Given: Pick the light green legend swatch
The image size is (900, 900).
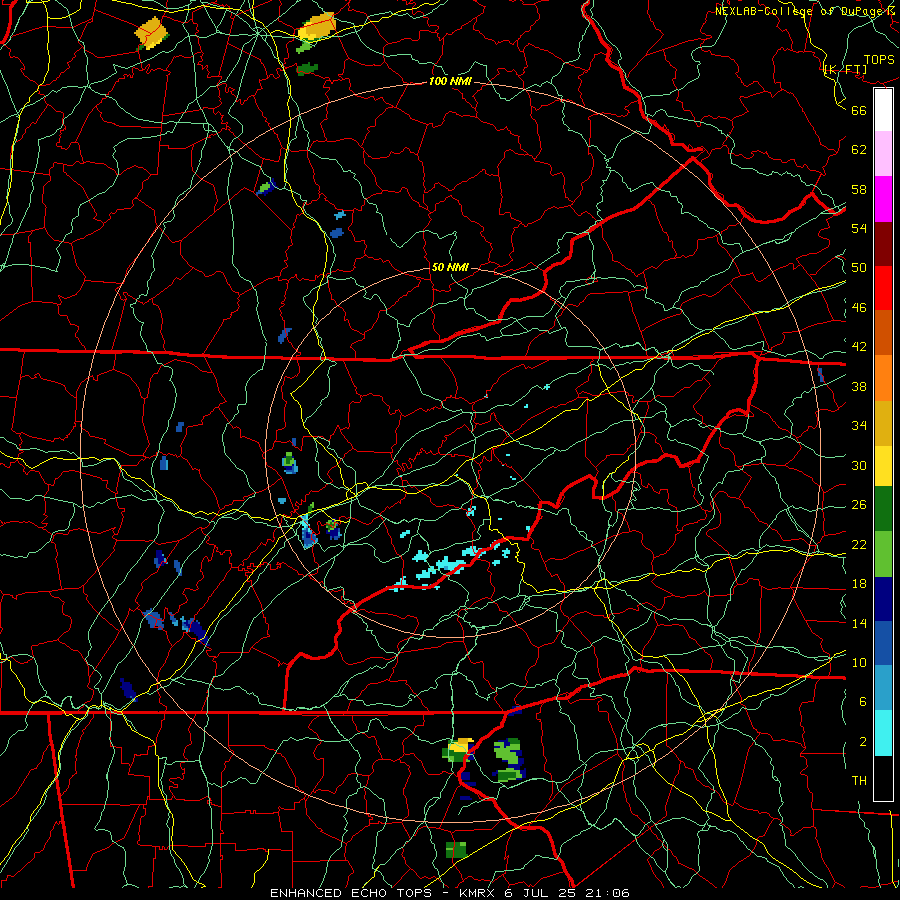Looking at the screenshot, I should point(883,554).
